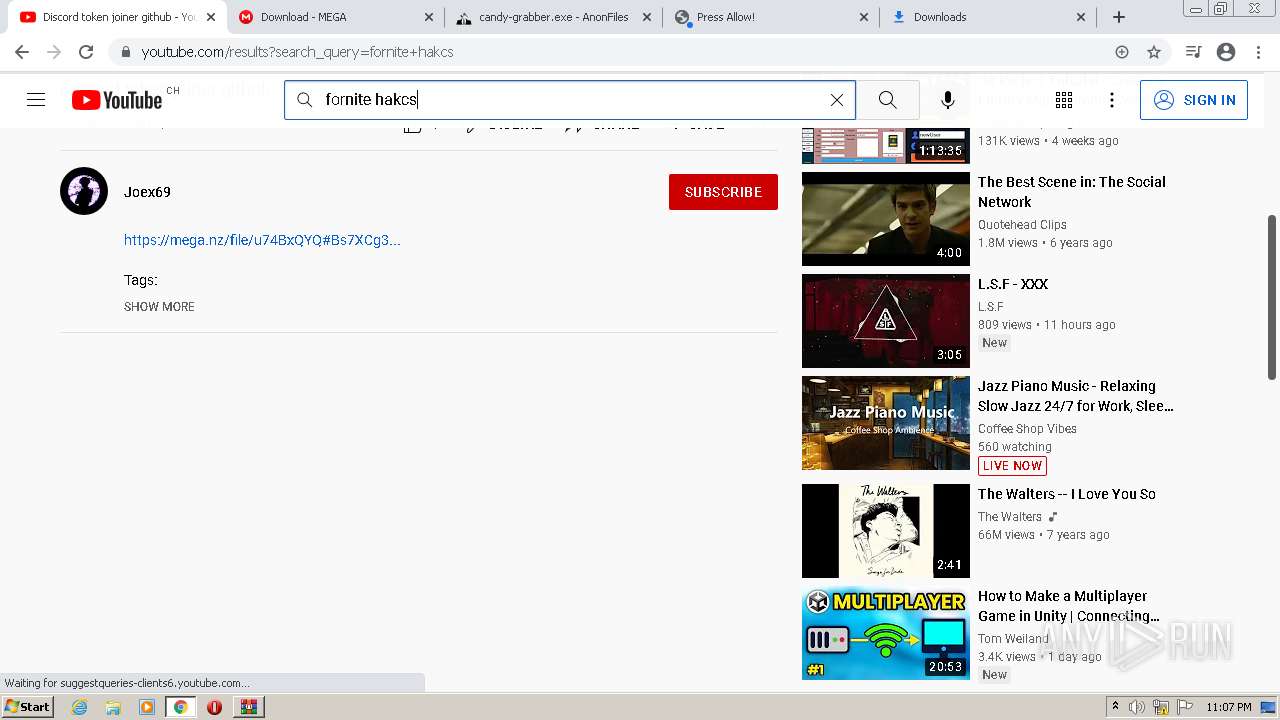Open the Action Center flag icon
This screenshot has height=720, width=1280.
pos(1185,707)
